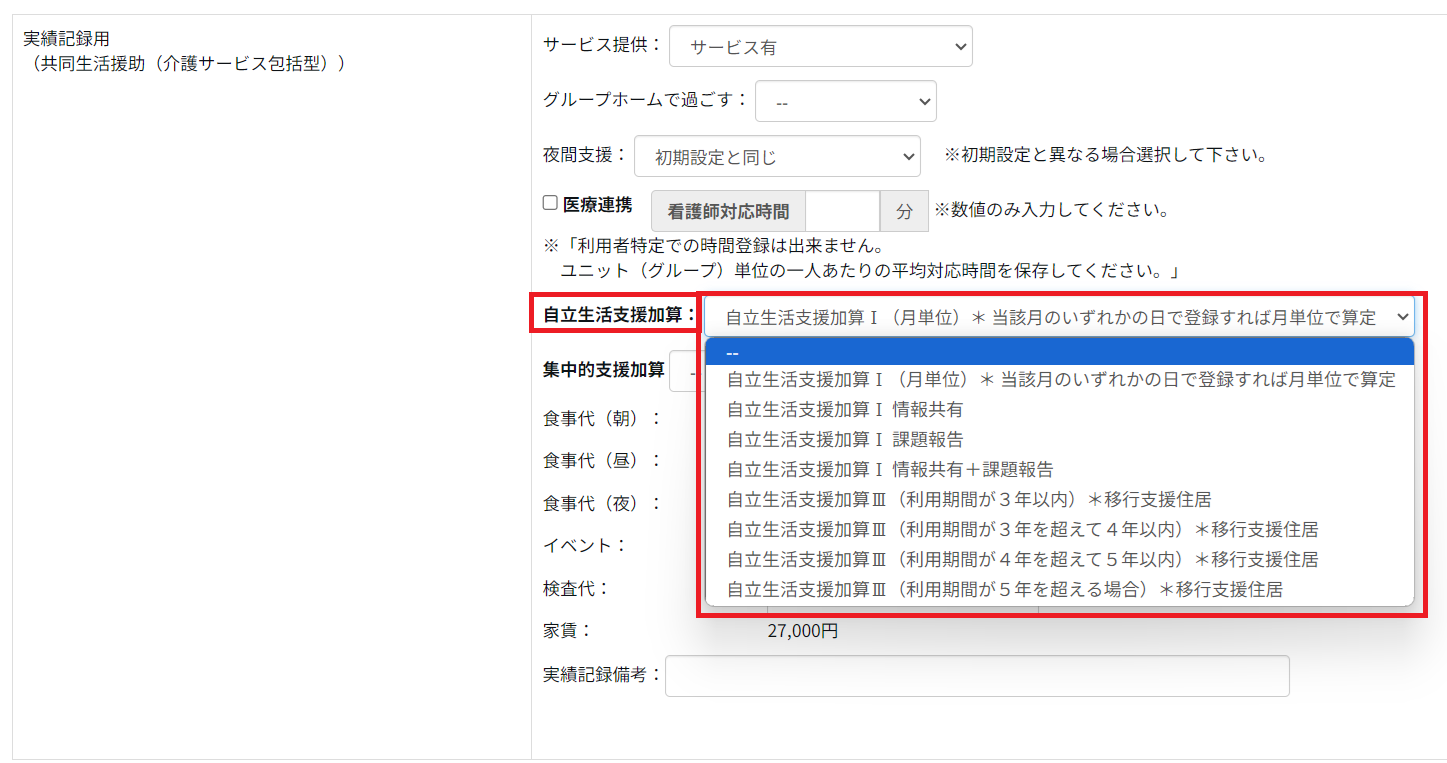This screenshot has height=763, width=1447.
Task: Expand the 夜間支援 dropdown
Action: pos(776,156)
